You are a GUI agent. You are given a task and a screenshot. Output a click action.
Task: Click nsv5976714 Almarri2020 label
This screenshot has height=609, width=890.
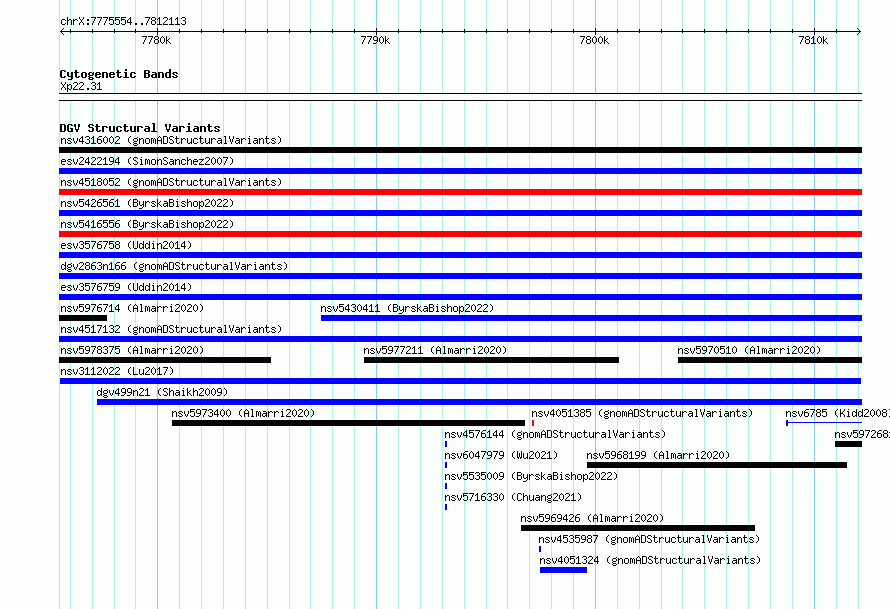coord(132,308)
